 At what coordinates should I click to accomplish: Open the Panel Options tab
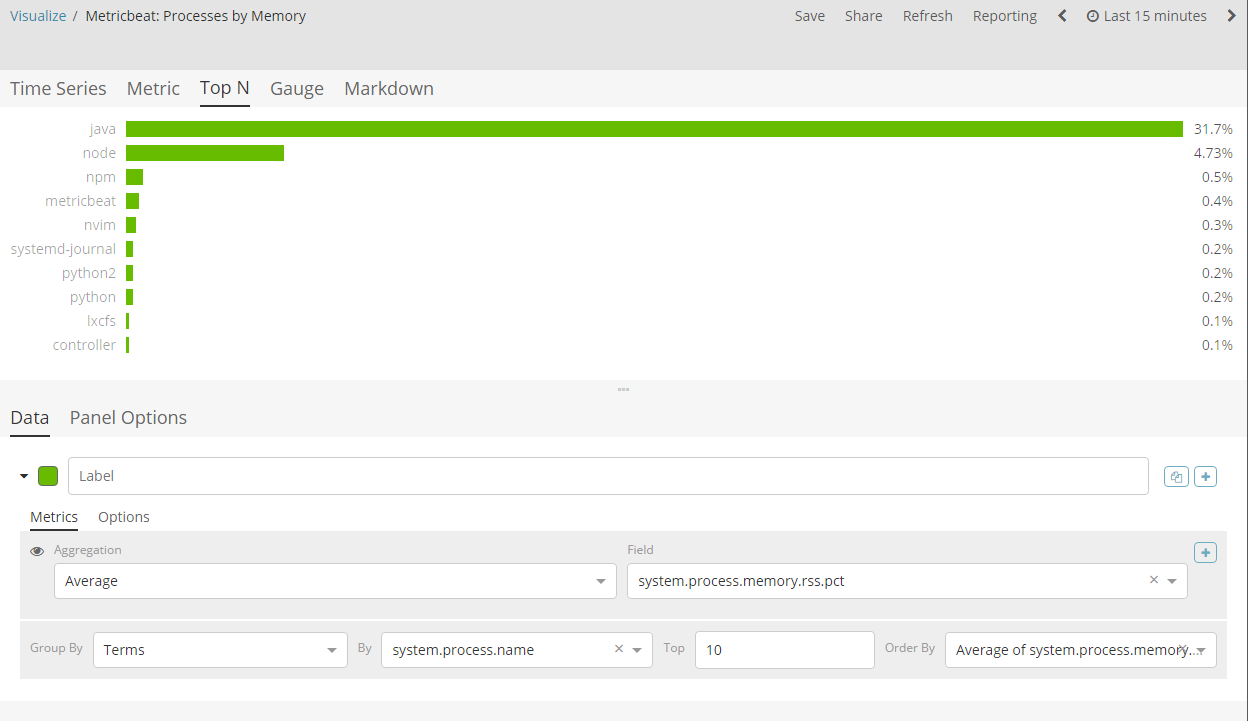coord(128,418)
